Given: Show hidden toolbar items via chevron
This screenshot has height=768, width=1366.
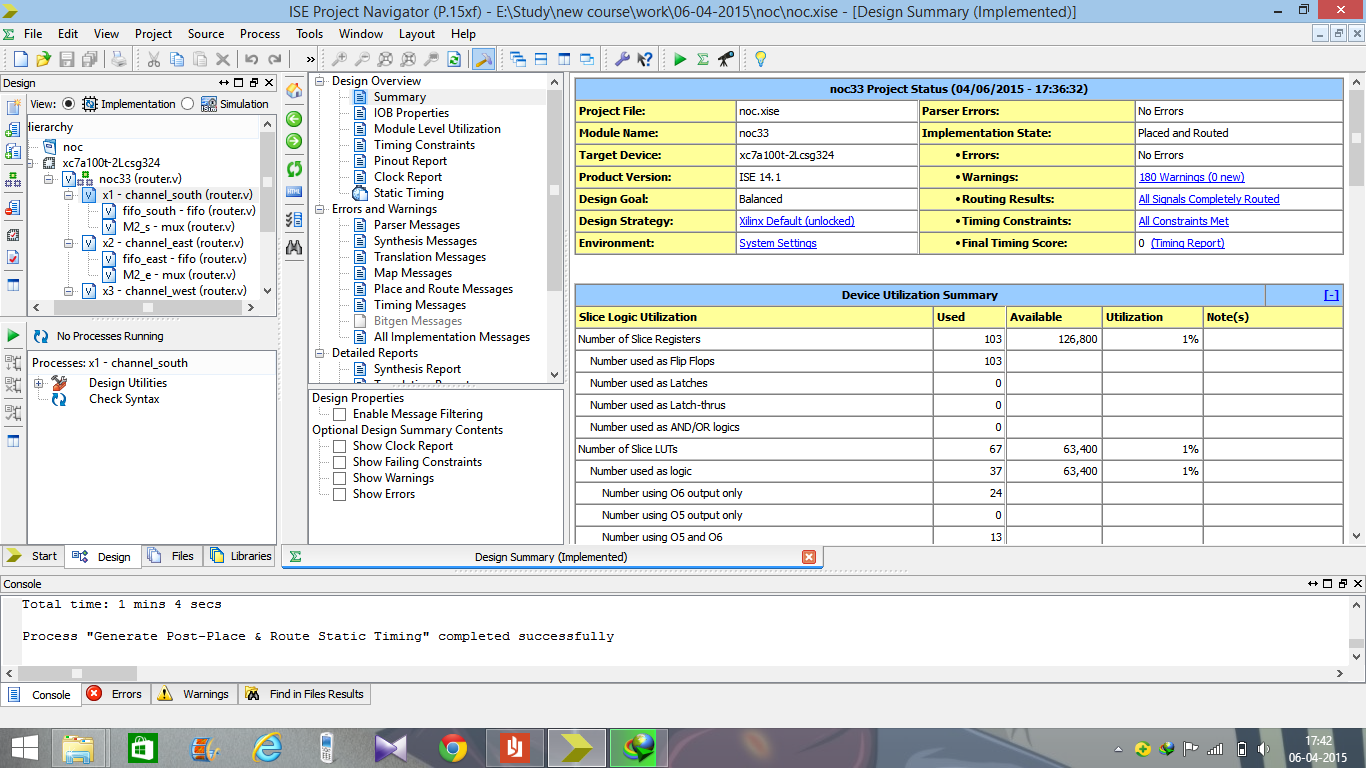Looking at the screenshot, I should [x=310, y=59].
